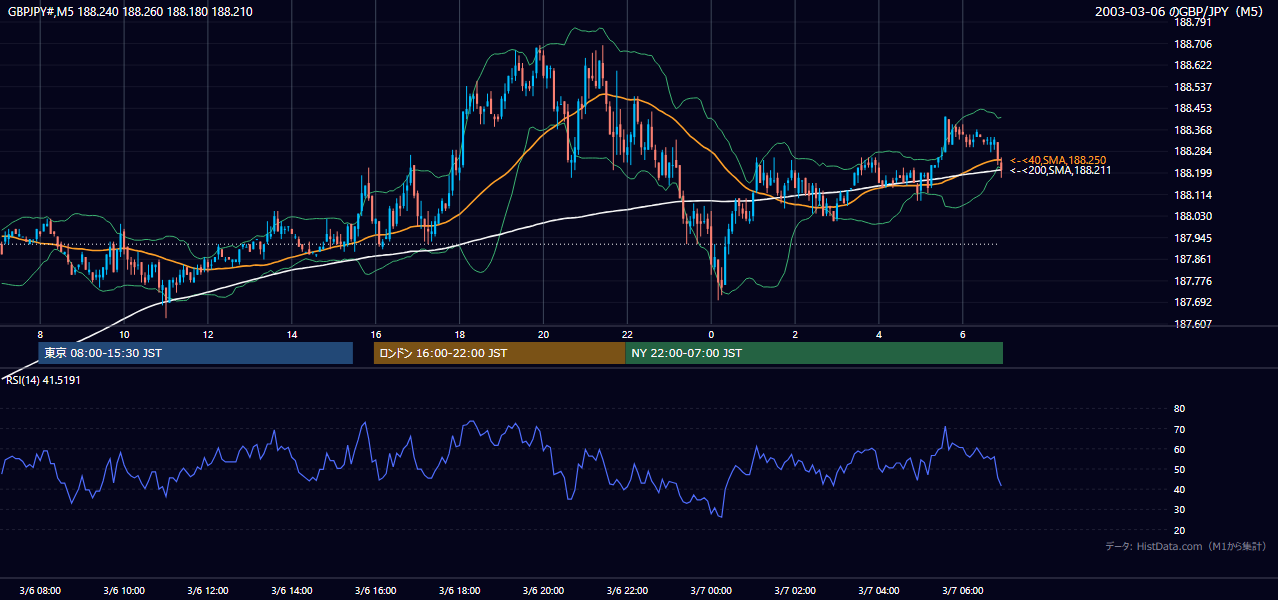Click the RSI axis level 50
This screenshot has width=1278, height=600.
1179,470
